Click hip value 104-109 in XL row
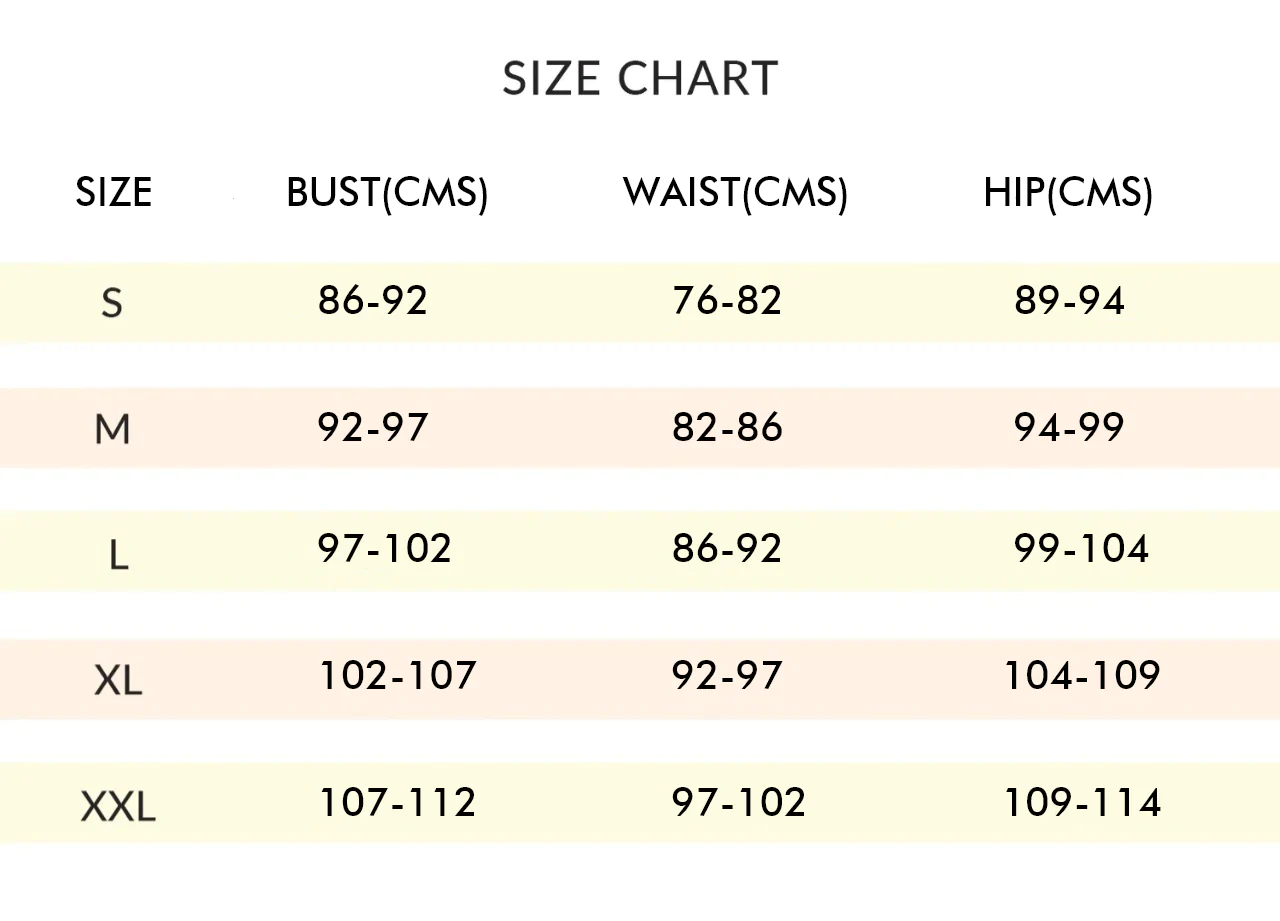1280x921 pixels. [1081, 676]
